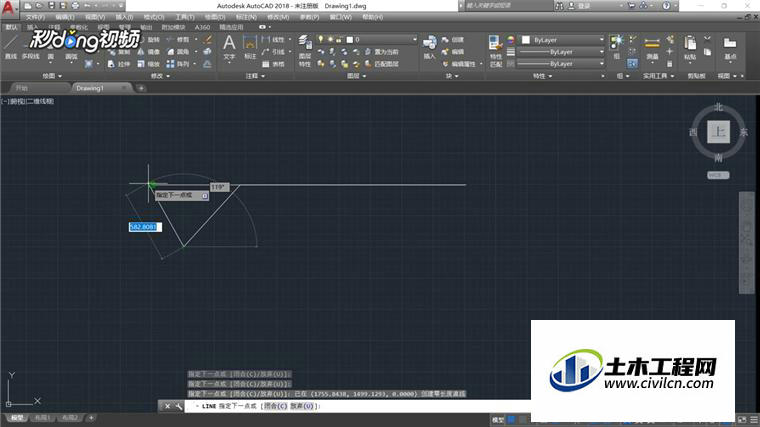Open Layer Properties (图层特性) manager
This screenshot has width=760, height=427.
(x=305, y=51)
